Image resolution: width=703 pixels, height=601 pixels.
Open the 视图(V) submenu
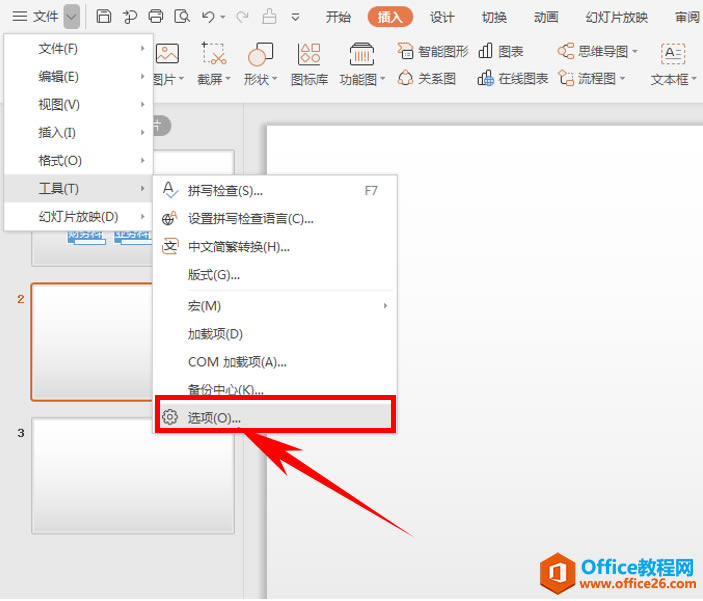(78, 105)
